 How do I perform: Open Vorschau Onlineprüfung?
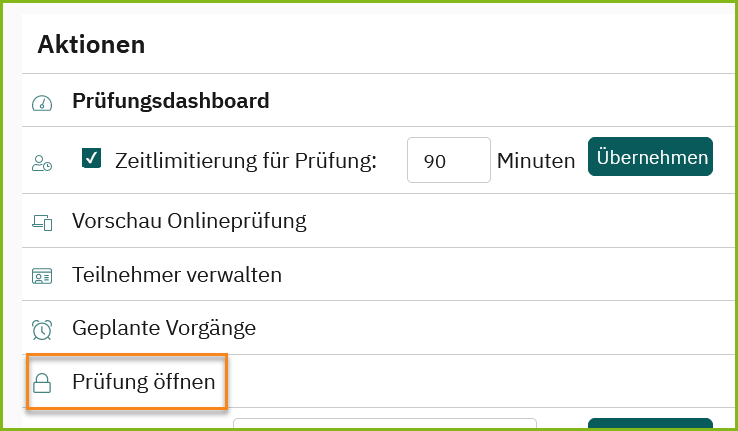(189, 221)
